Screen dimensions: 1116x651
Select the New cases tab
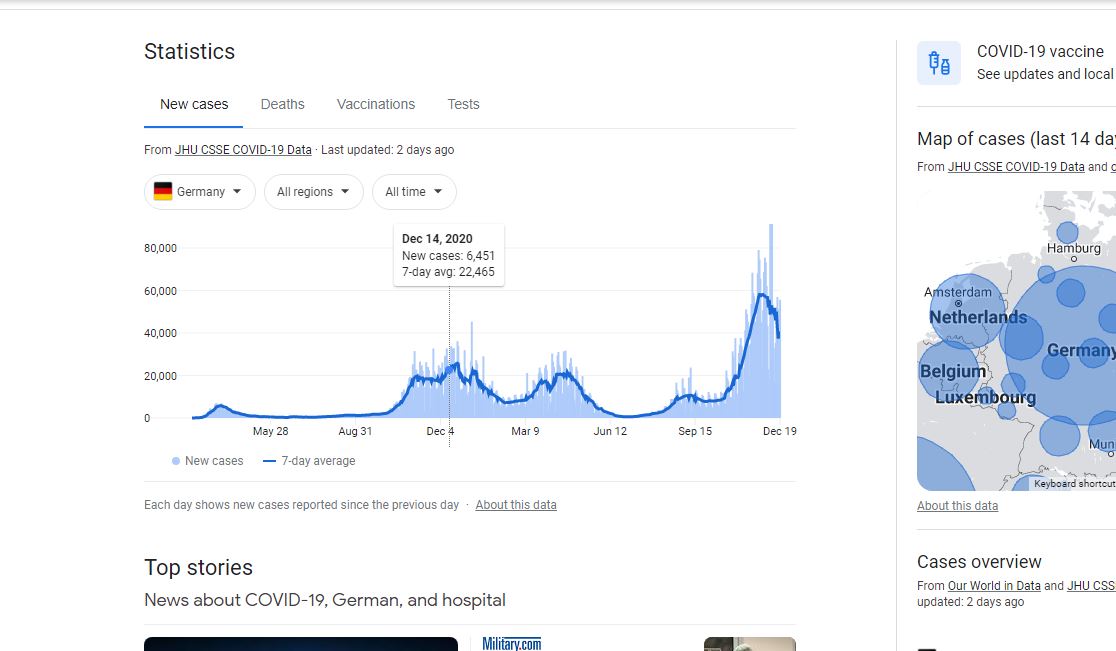[194, 104]
